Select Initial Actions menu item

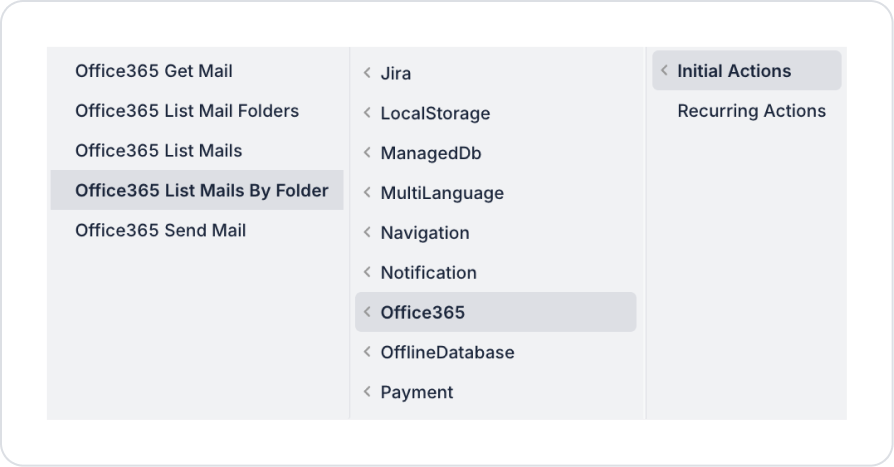point(747,70)
